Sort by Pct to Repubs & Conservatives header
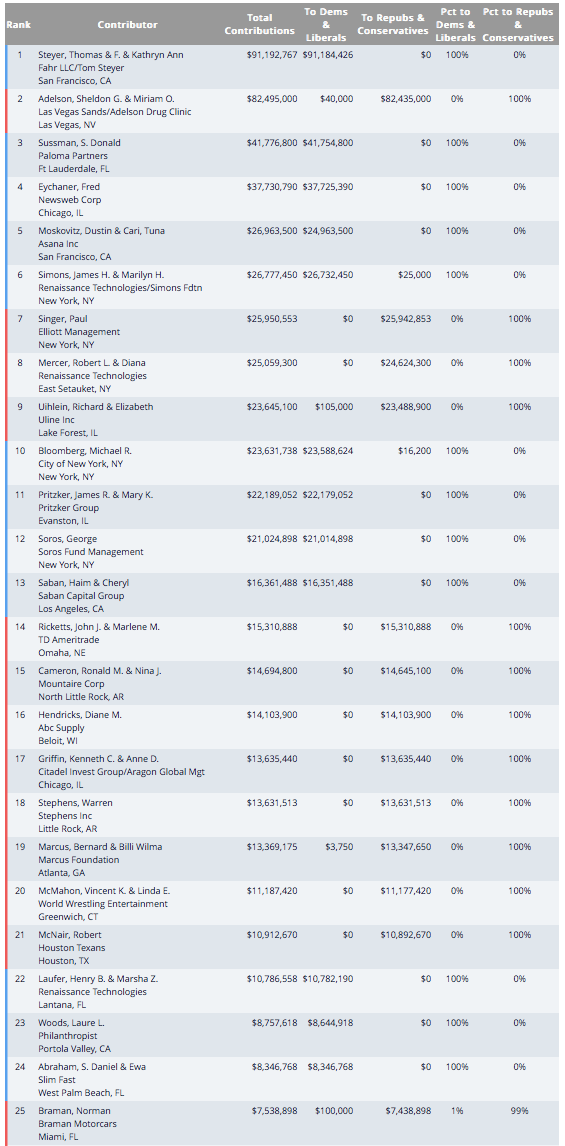Screen dimensions: 565x1146 click(x=518, y=24)
